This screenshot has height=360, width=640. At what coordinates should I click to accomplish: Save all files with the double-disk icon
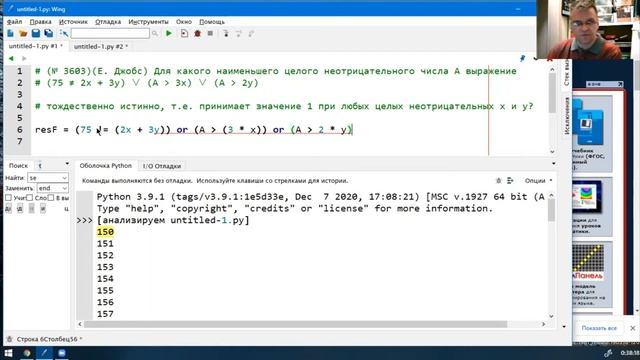pos(49,33)
